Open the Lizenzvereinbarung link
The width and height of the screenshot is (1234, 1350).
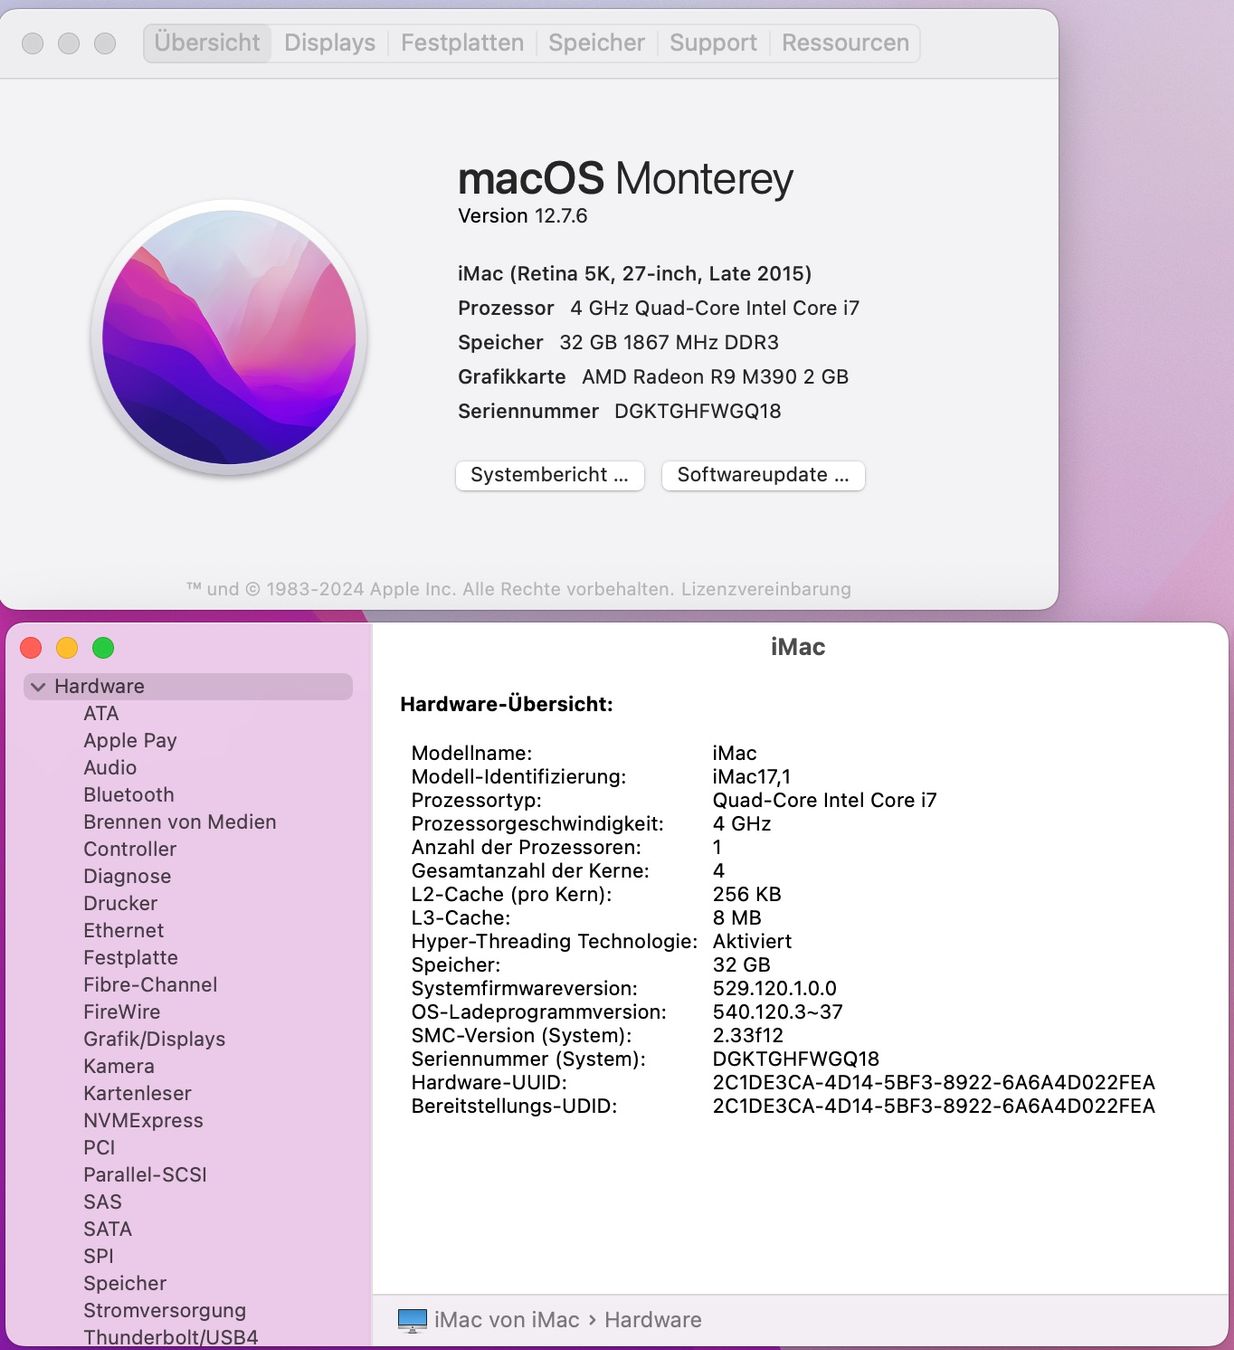766,589
